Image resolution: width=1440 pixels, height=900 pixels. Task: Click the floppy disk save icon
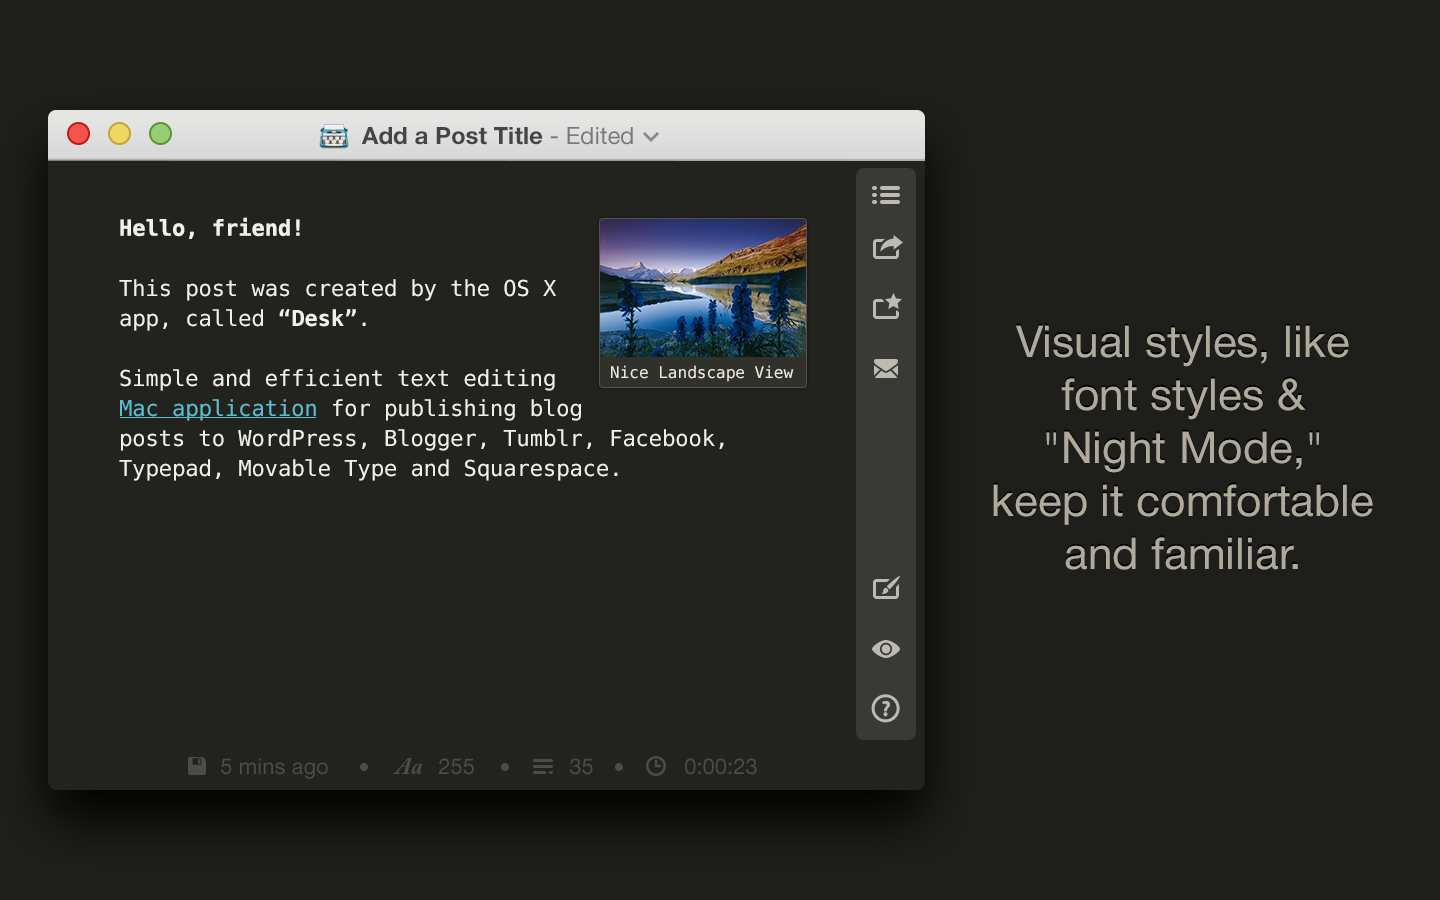(197, 766)
